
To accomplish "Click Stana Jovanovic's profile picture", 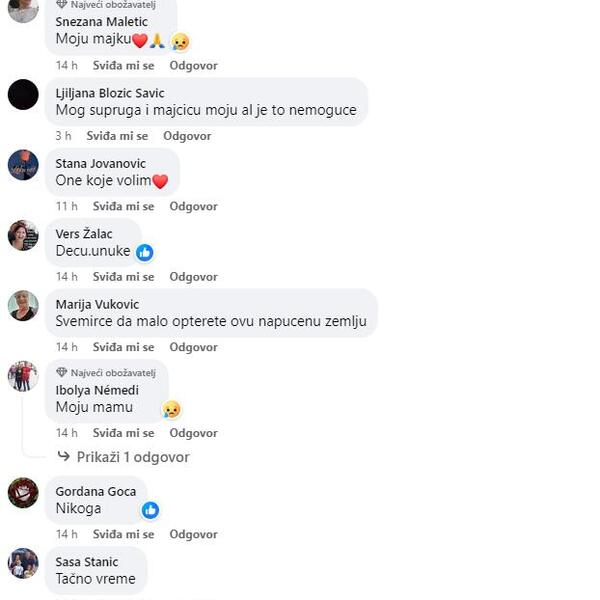I will point(23,165).
